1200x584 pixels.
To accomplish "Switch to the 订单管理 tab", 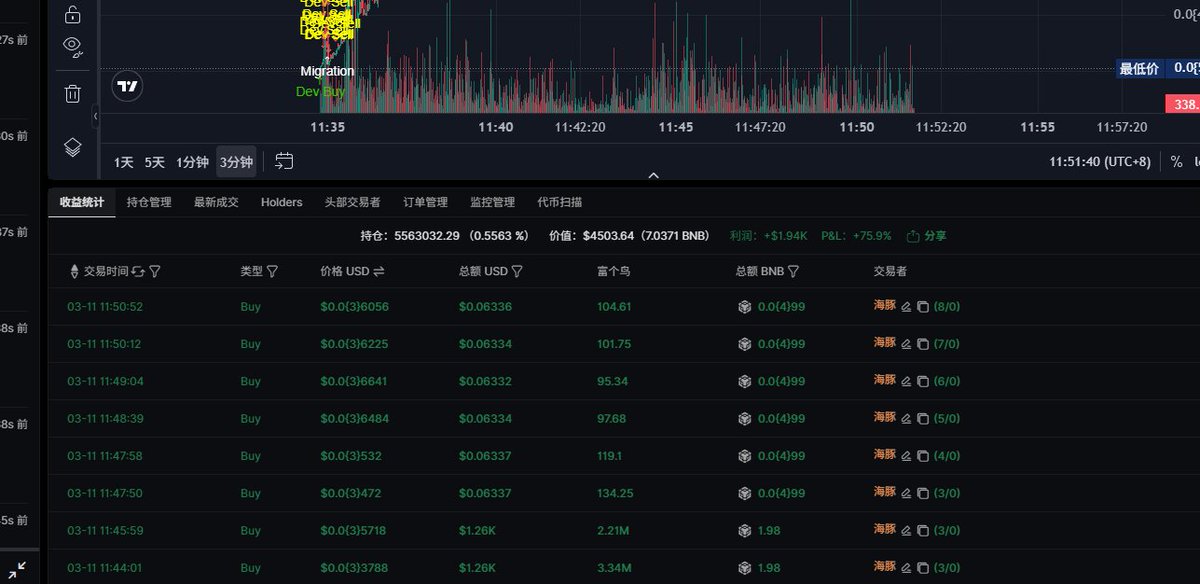I will (x=425, y=202).
